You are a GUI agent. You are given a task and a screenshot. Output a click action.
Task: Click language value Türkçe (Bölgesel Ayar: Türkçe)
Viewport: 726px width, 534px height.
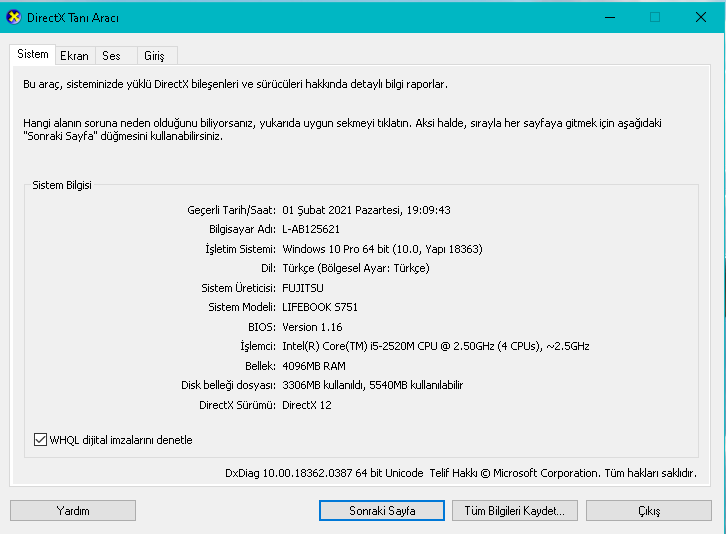(356, 268)
